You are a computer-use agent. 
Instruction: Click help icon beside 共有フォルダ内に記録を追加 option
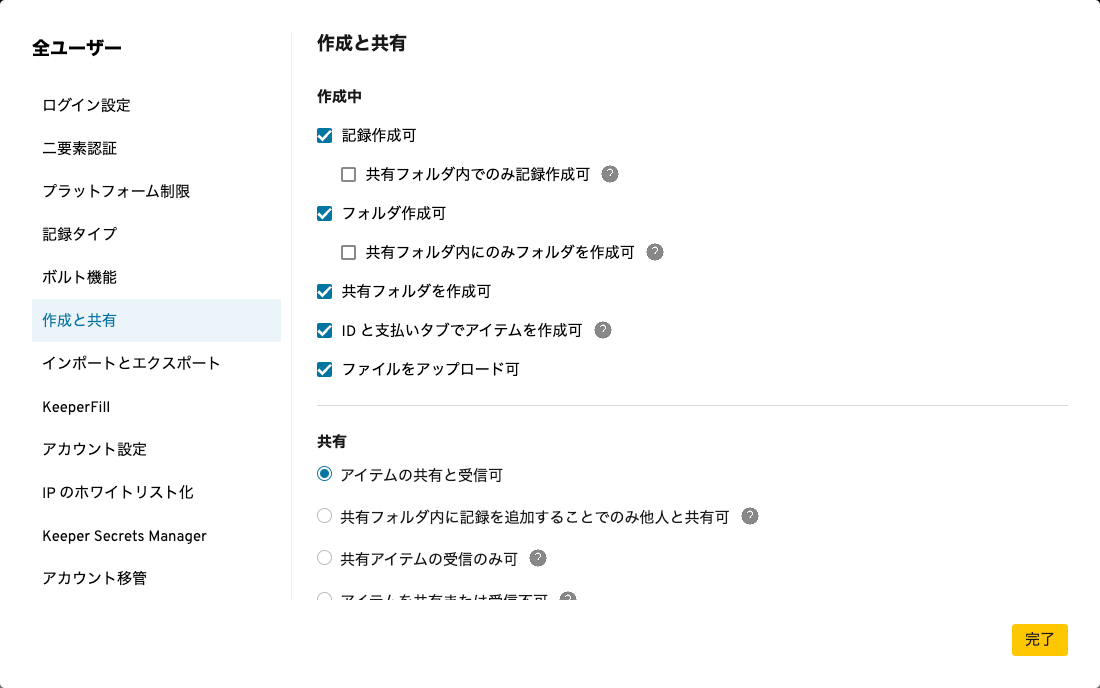coord(750,517)
